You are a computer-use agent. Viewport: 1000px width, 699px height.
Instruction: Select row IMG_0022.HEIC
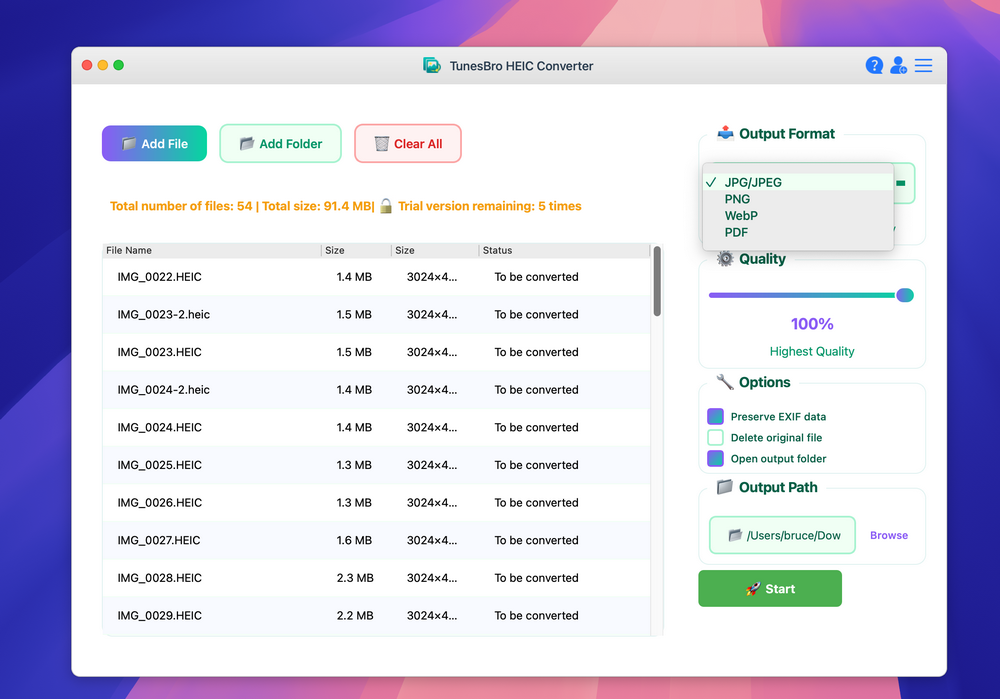pyautogui.click(x=376, y=277)
